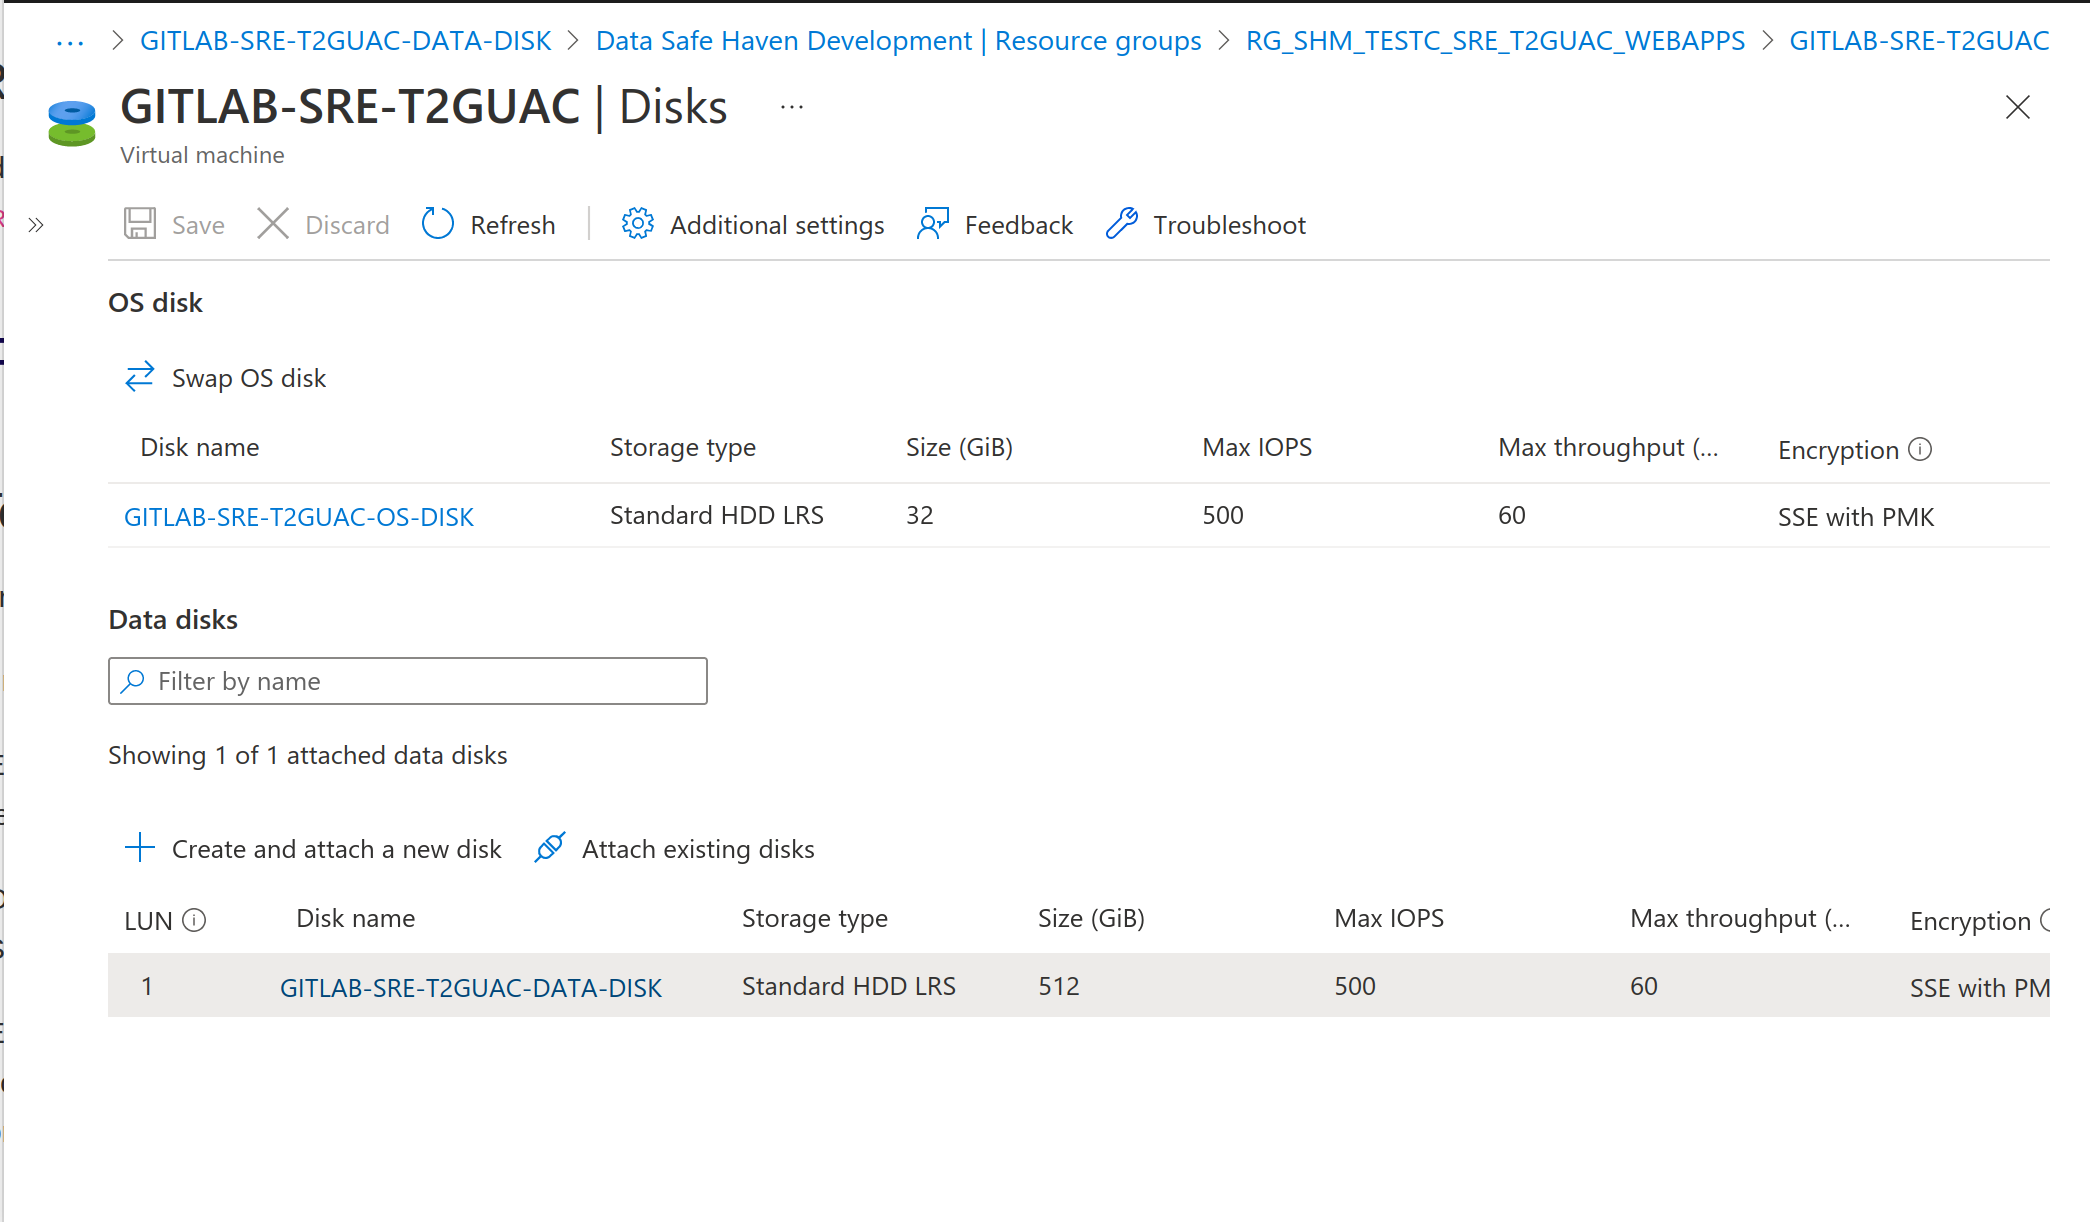Open Additional settings gear icon
This screenshot has width=2090, height=1222.
pyautogui.click(x=638, y=223)
